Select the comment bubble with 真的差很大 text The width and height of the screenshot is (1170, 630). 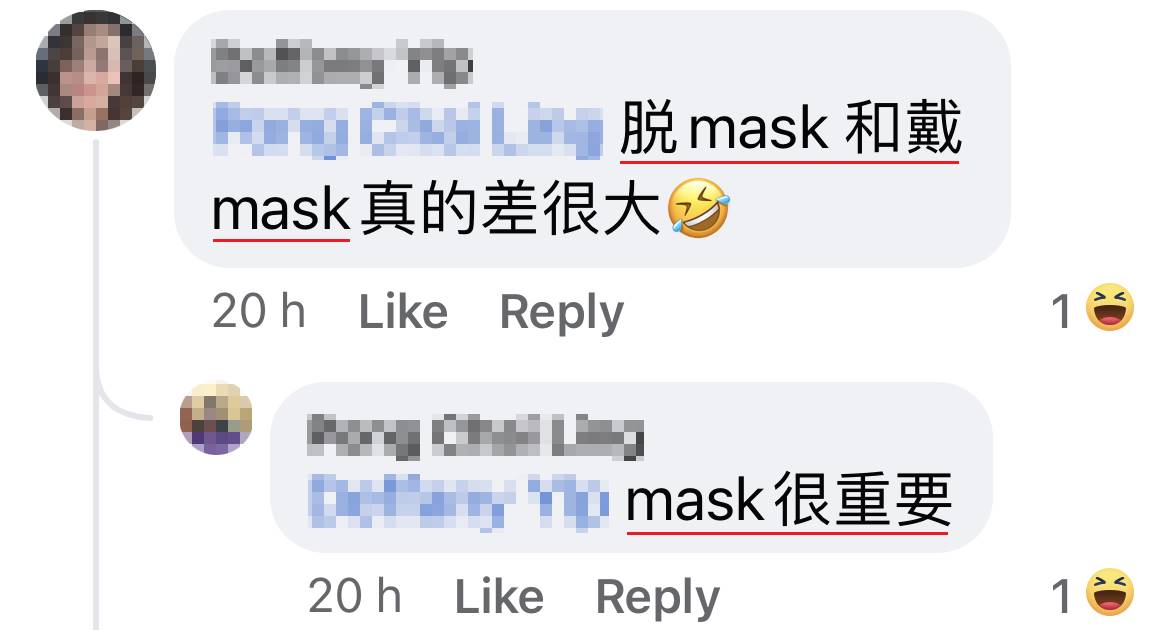pos(592,139)
